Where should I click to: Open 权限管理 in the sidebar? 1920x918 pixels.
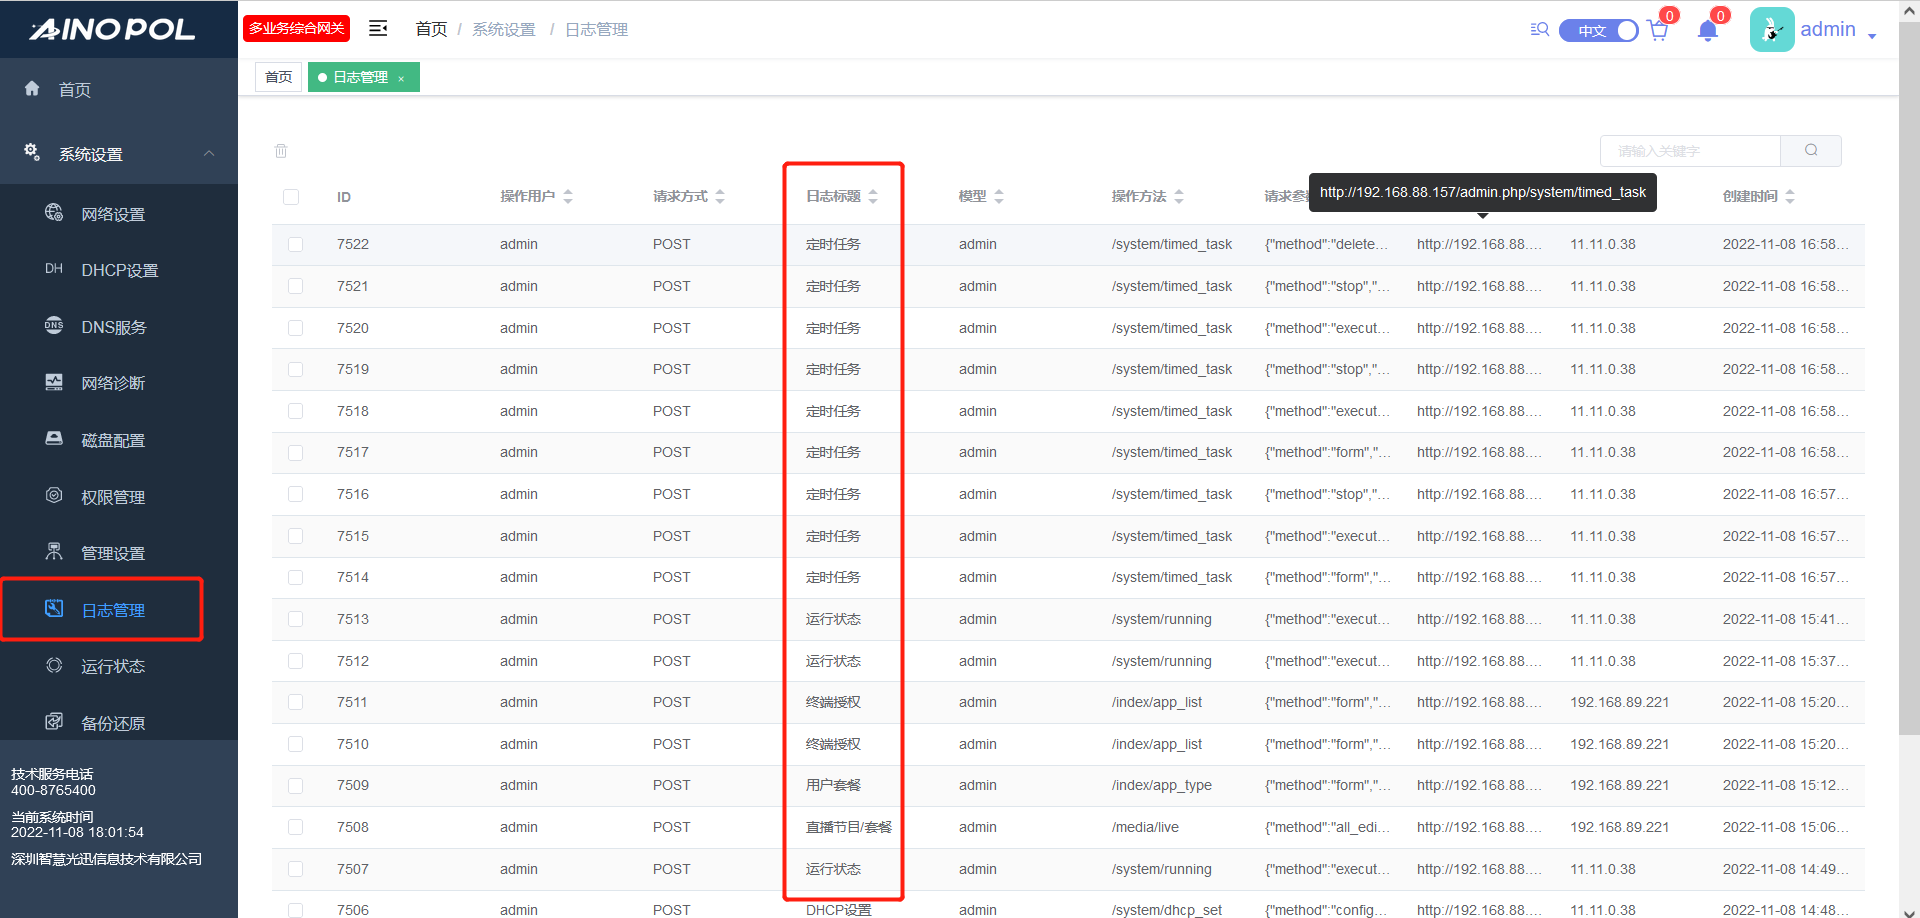point(113,498)
